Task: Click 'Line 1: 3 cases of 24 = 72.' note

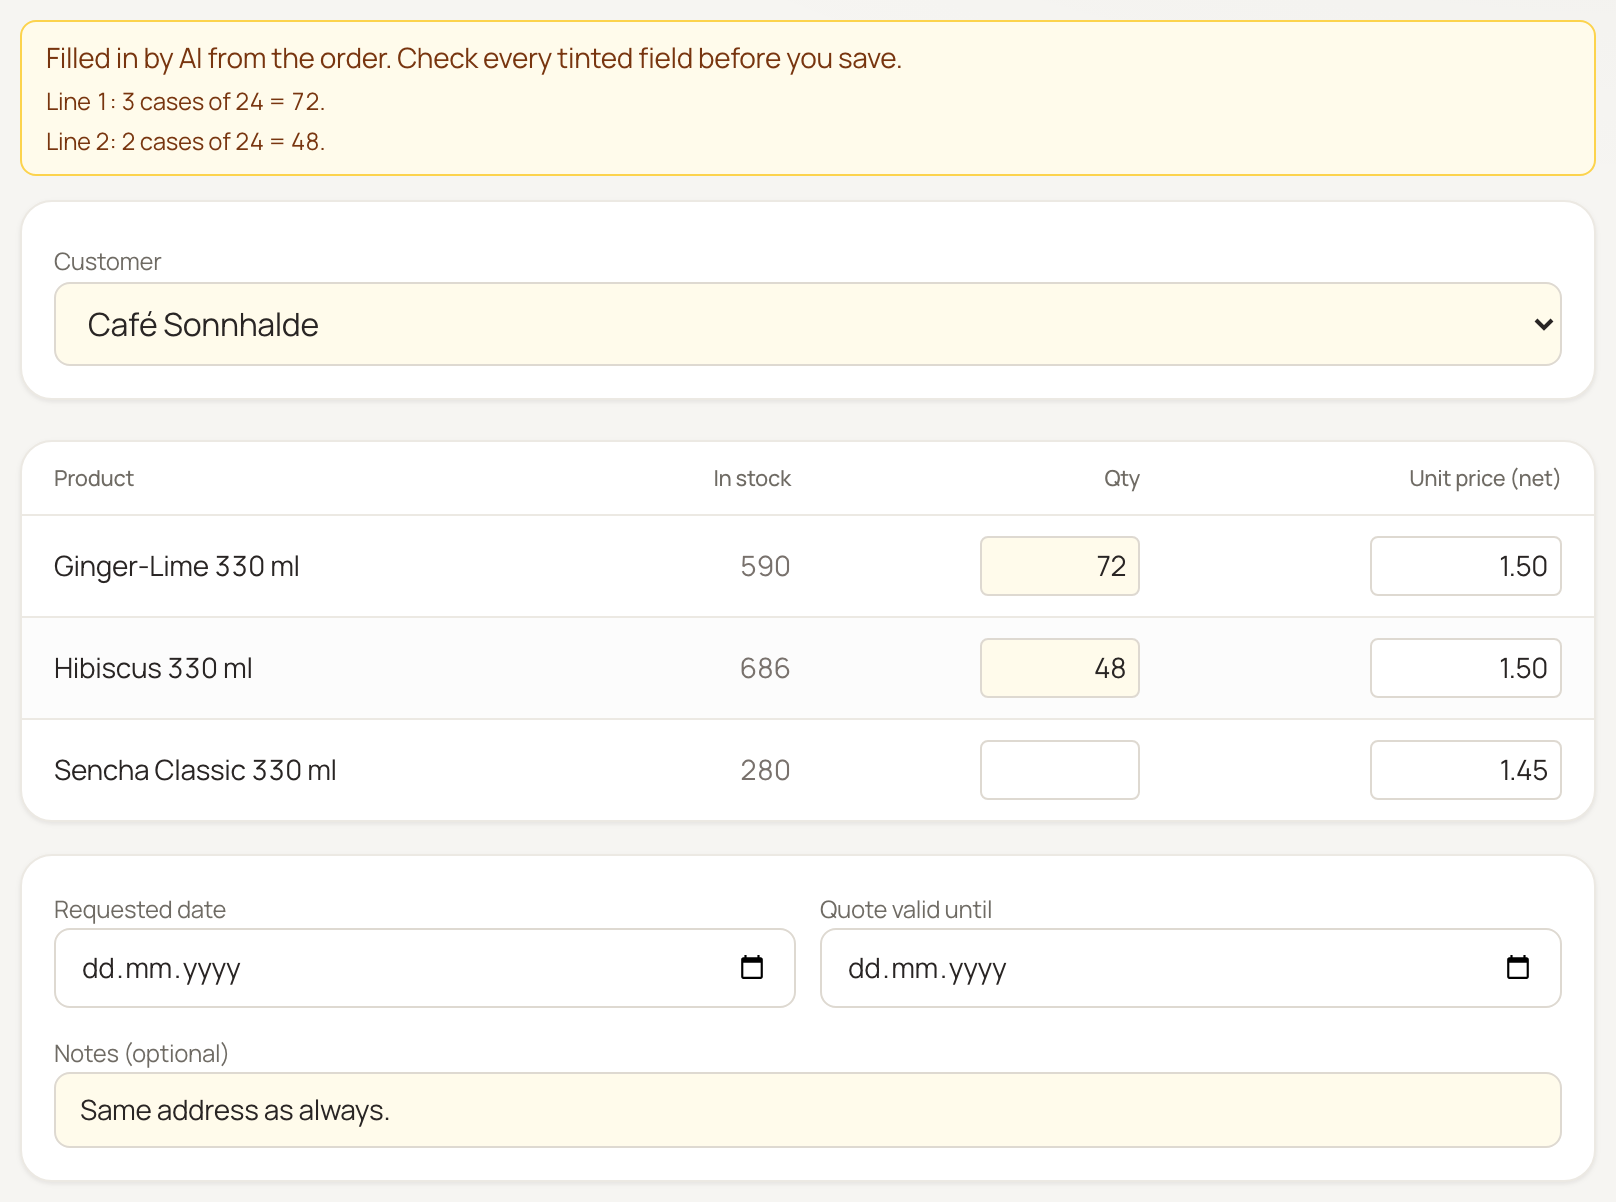Action: pyautogui.click(x=186, y=102)
